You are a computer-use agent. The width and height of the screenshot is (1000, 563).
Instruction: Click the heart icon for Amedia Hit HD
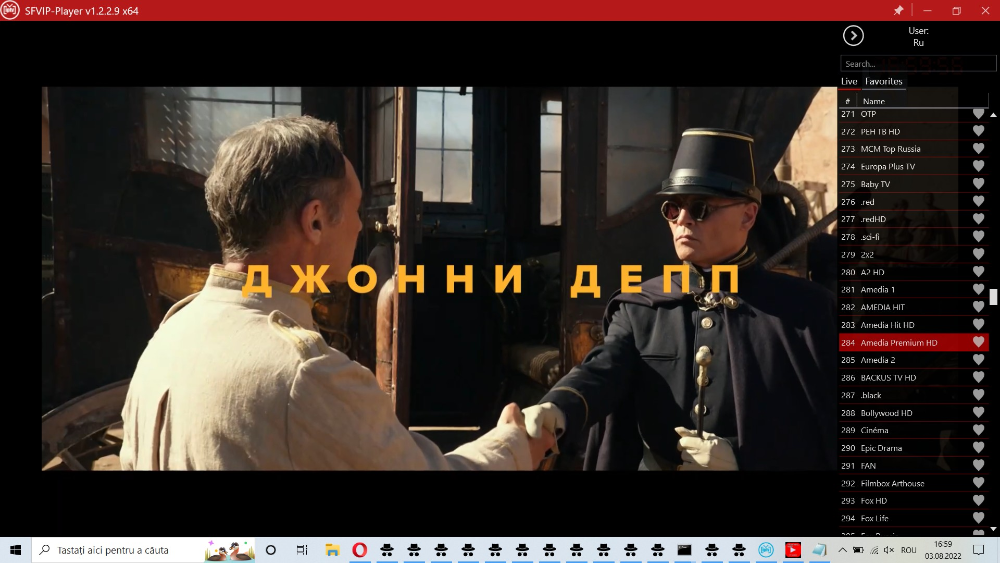(978, 325)
